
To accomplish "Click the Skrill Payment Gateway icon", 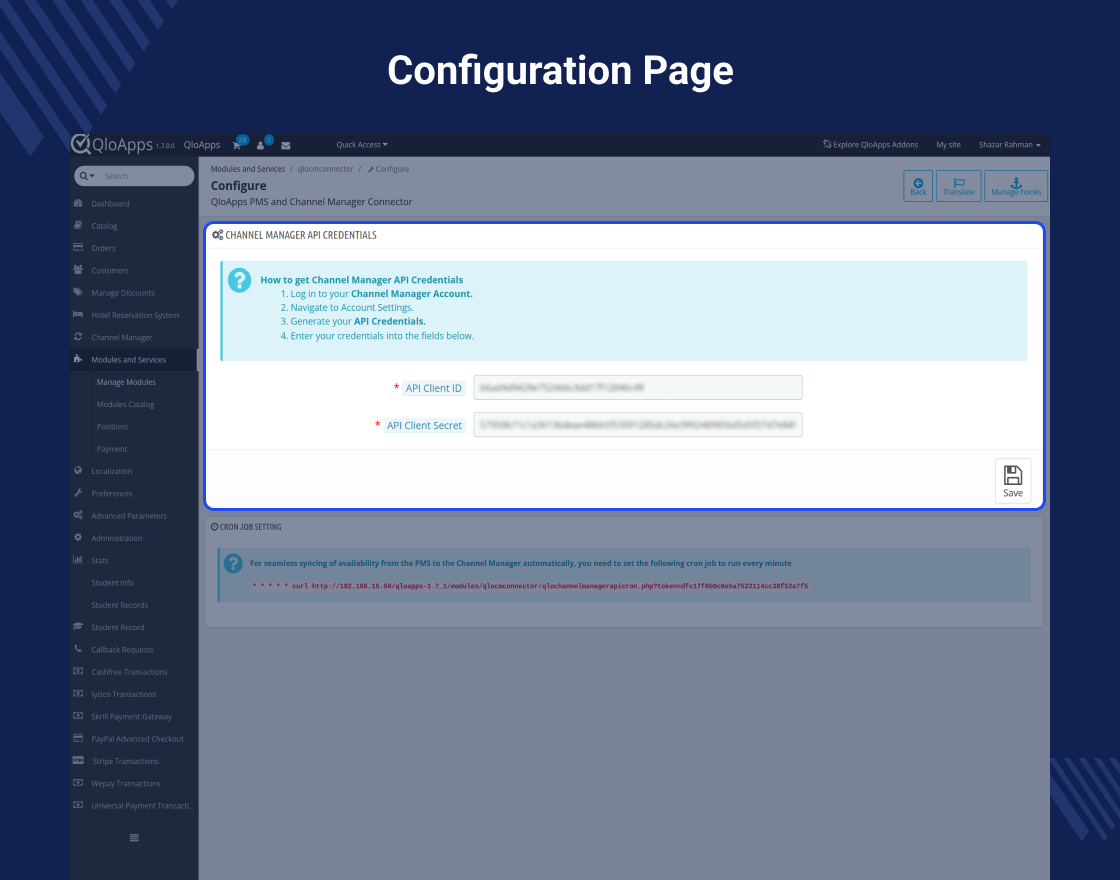I will point(78,716).
